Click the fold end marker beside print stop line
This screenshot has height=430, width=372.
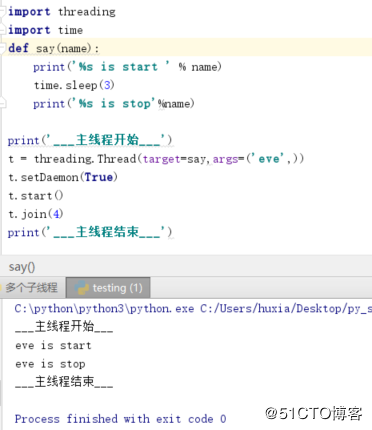pyautogui.click(x=2, y=103)
